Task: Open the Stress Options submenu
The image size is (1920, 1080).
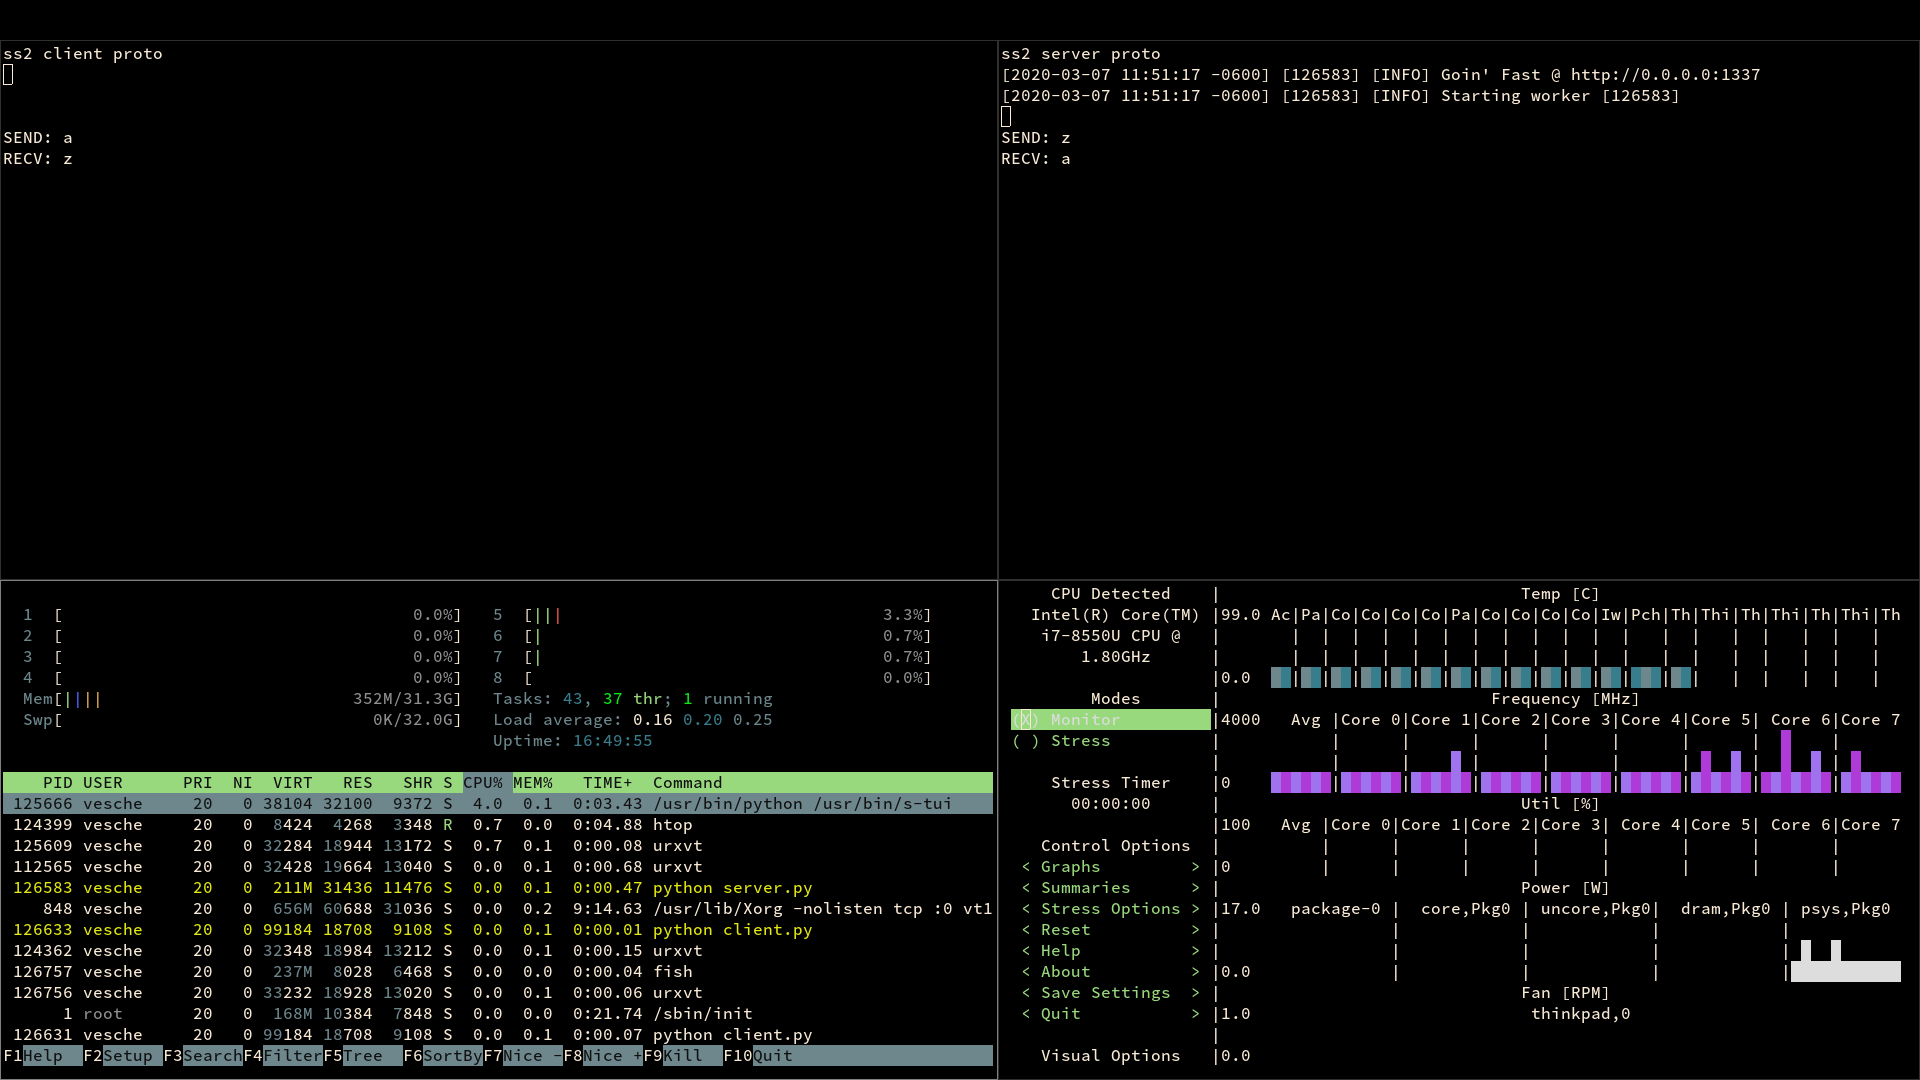Action: (x=1110, y=909)
